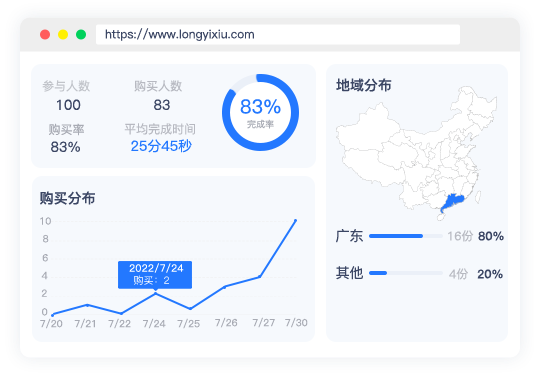Click the 7/27 data point on chart
Viewport: 534px width, 374px height.
tap(260, 277)
